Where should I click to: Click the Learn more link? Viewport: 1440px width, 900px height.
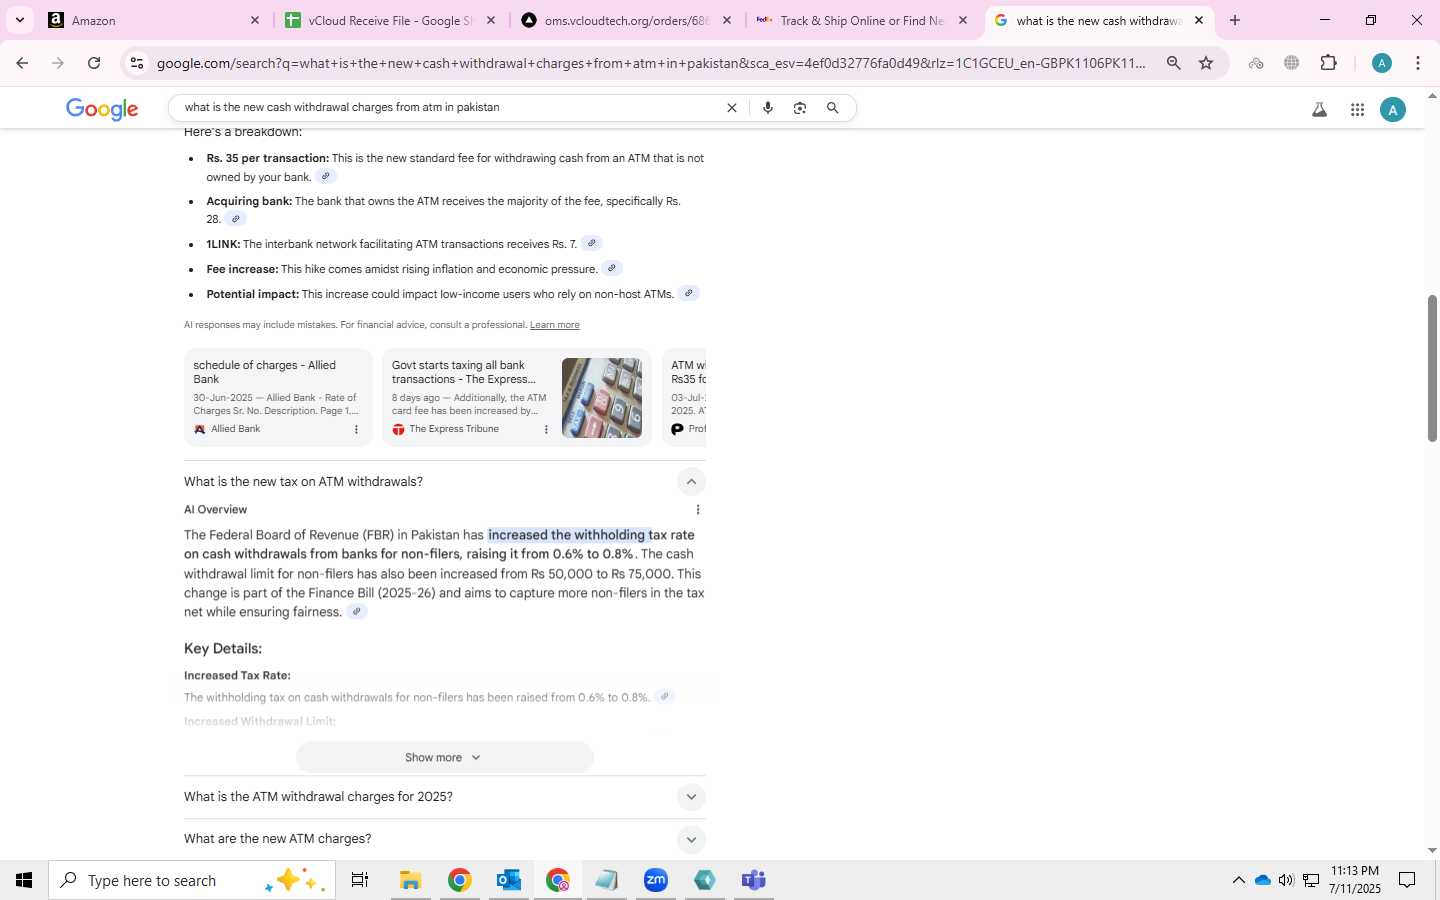555,325
